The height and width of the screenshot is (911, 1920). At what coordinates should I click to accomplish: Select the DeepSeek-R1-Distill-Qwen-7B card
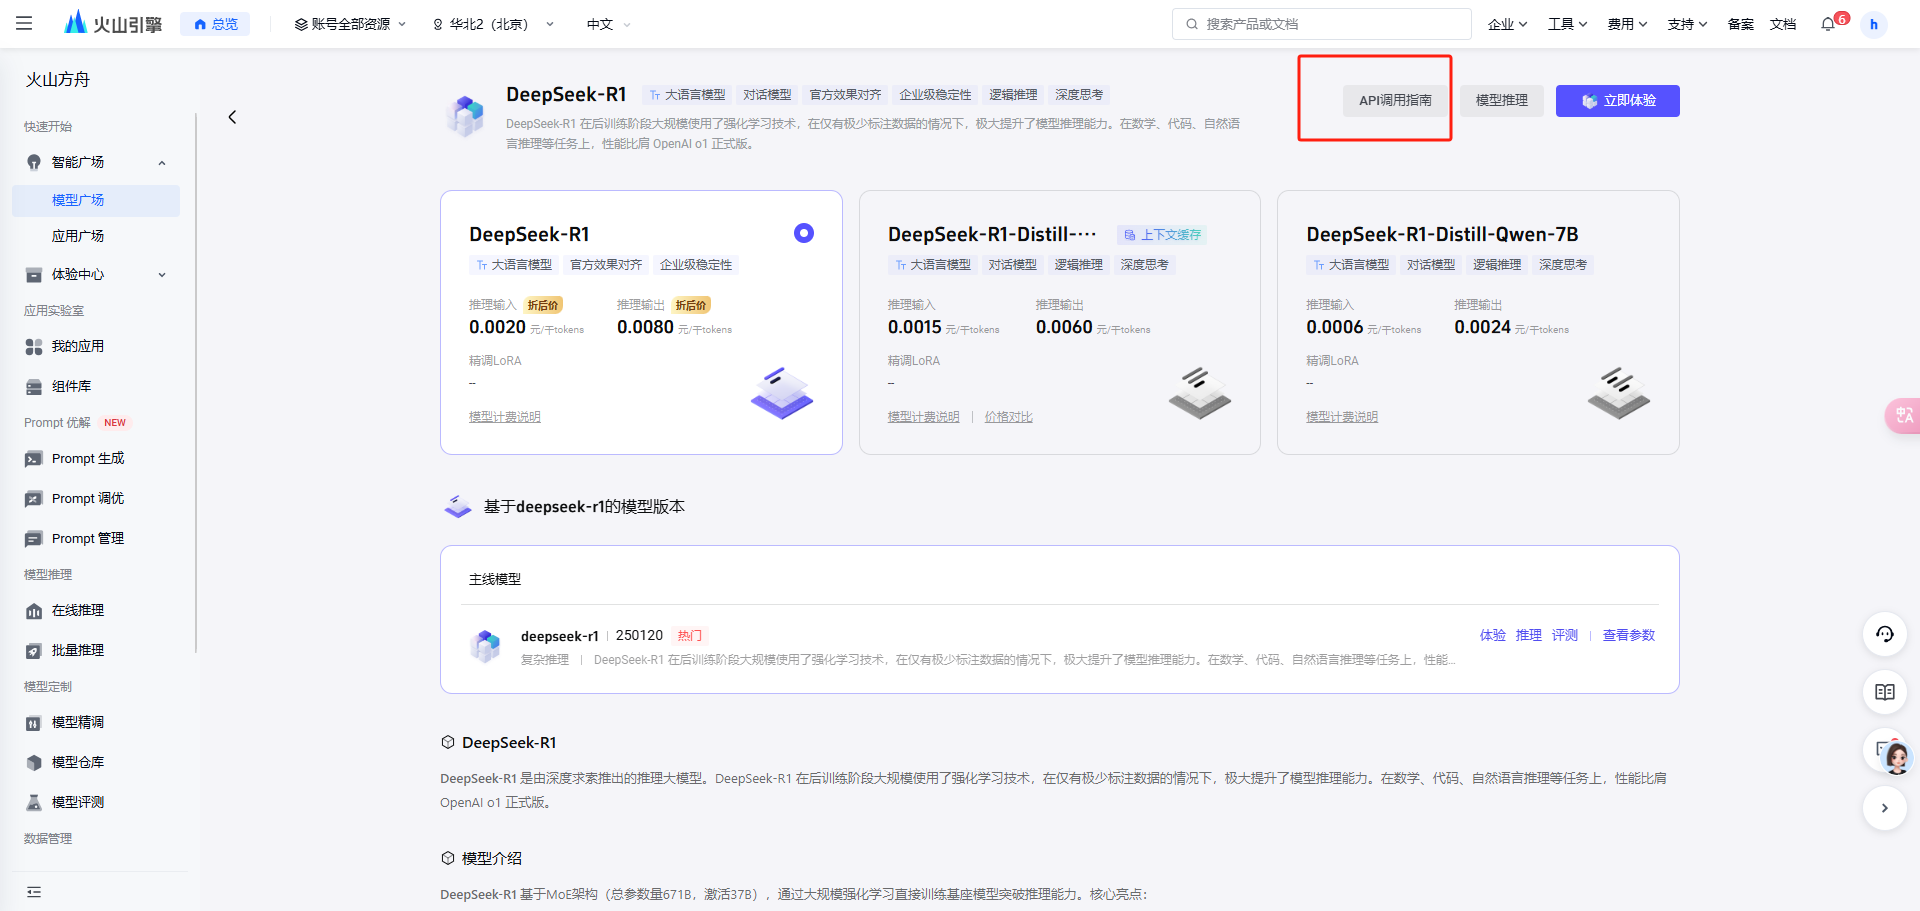pos(1478,322)
